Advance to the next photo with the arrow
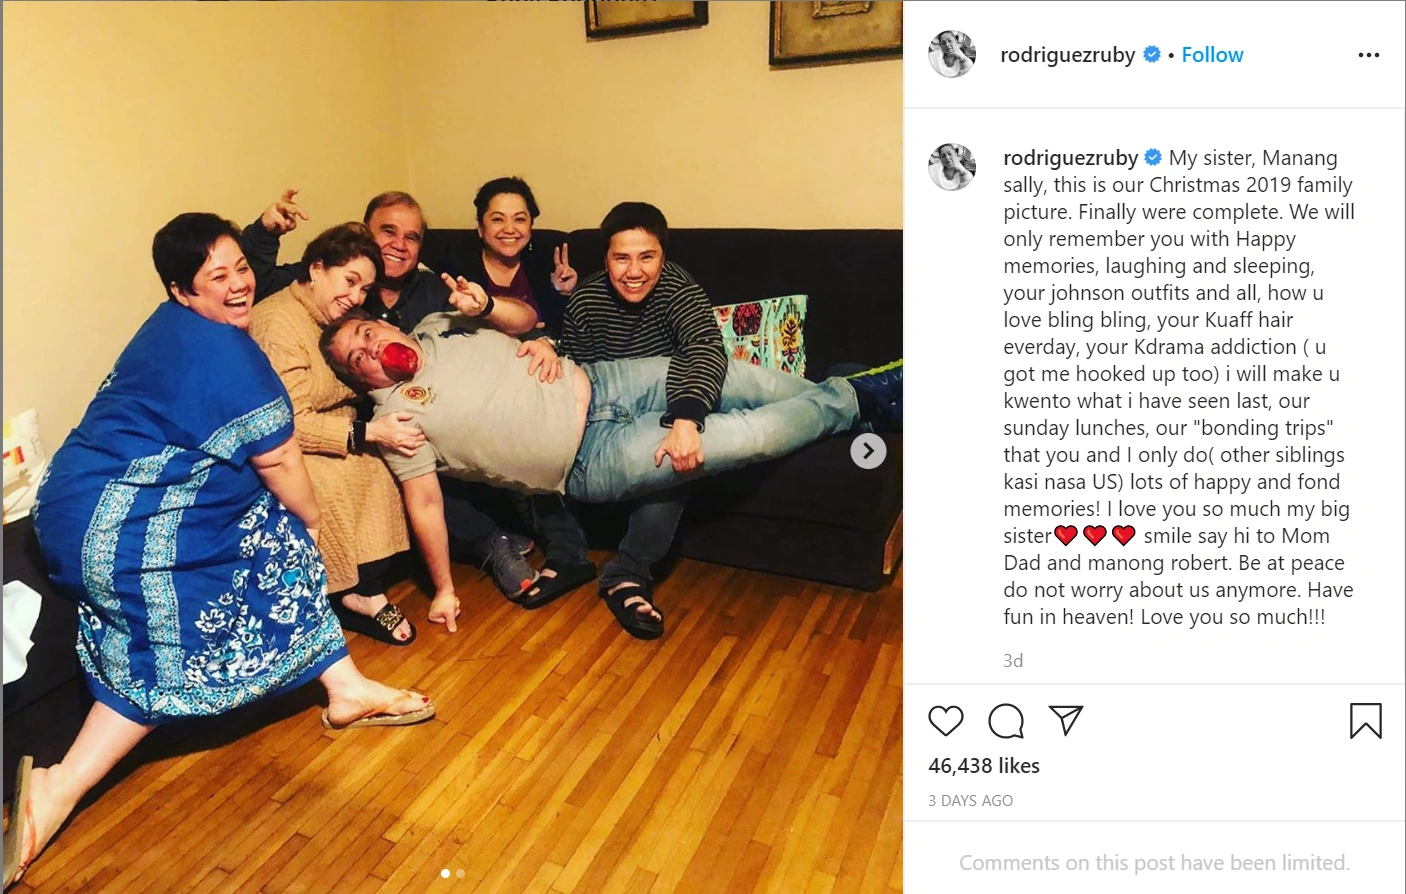Viewport: 1406px width, 894px height. 868,451
